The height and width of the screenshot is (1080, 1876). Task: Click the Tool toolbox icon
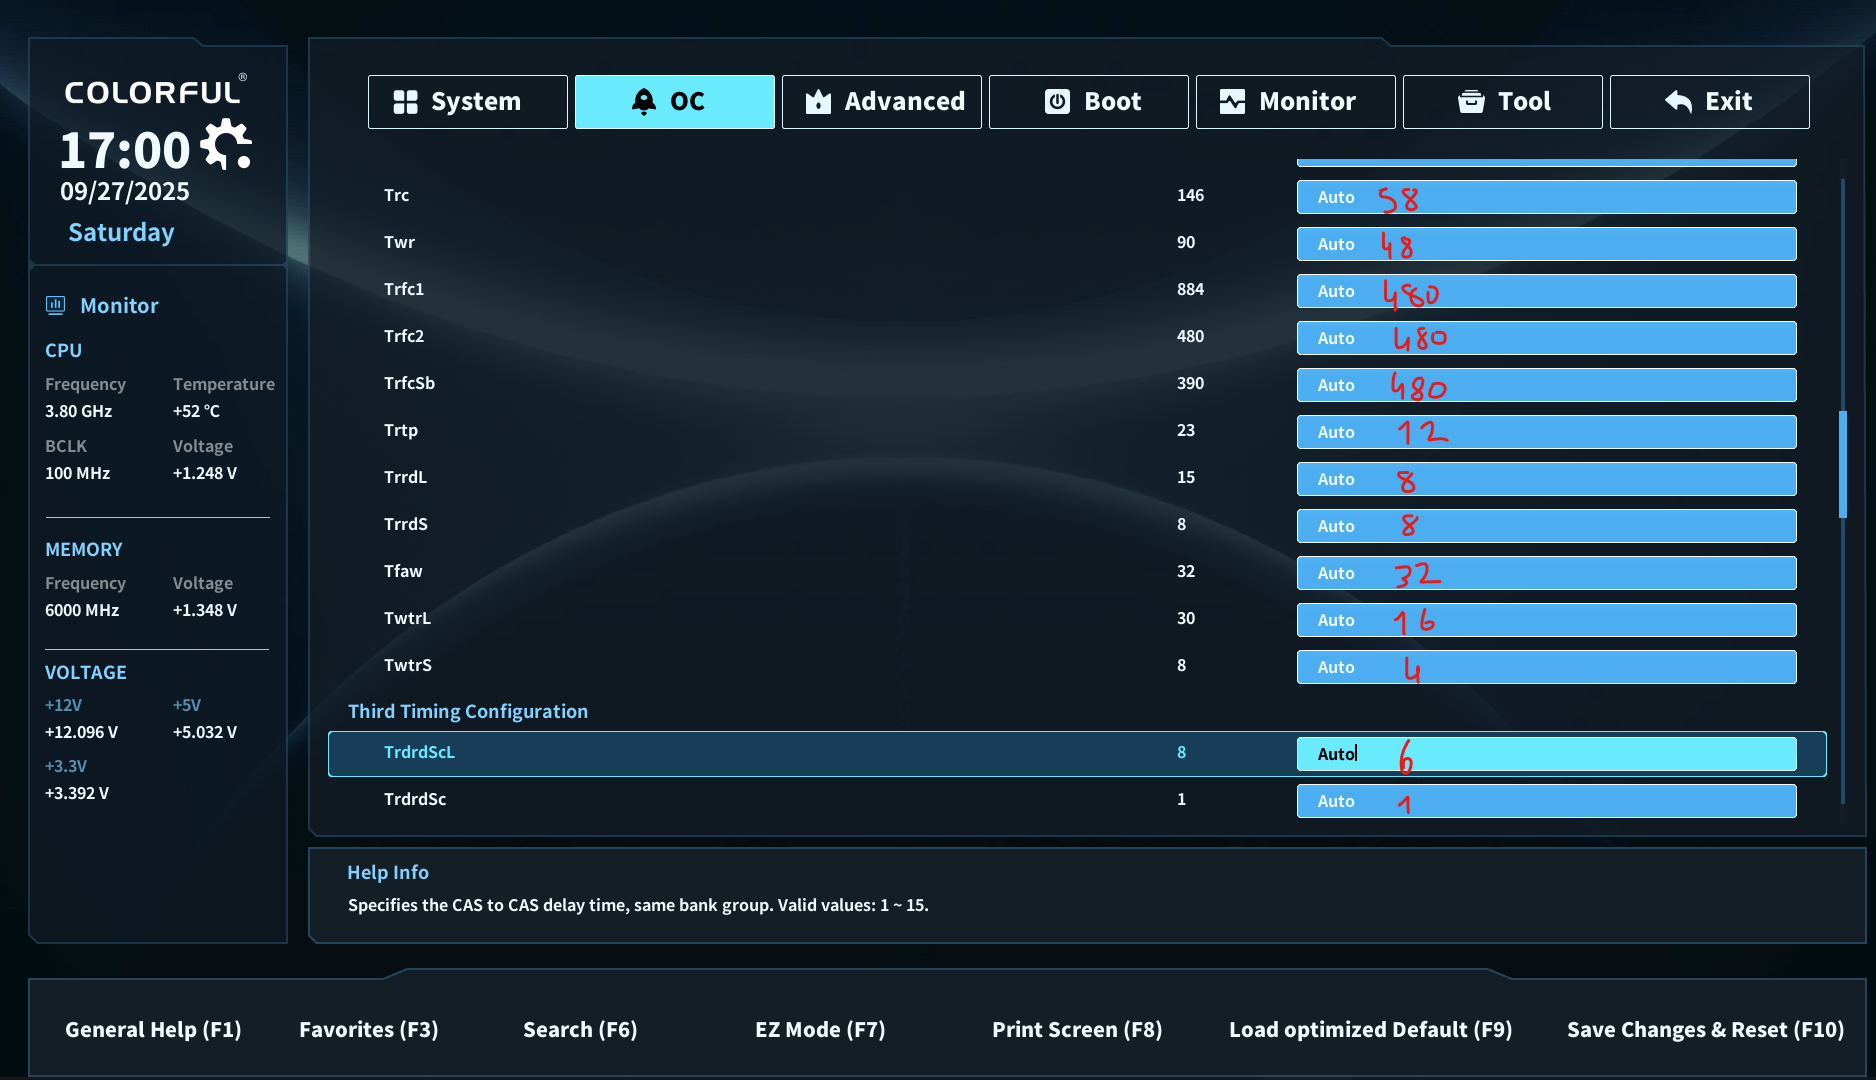1471,102
